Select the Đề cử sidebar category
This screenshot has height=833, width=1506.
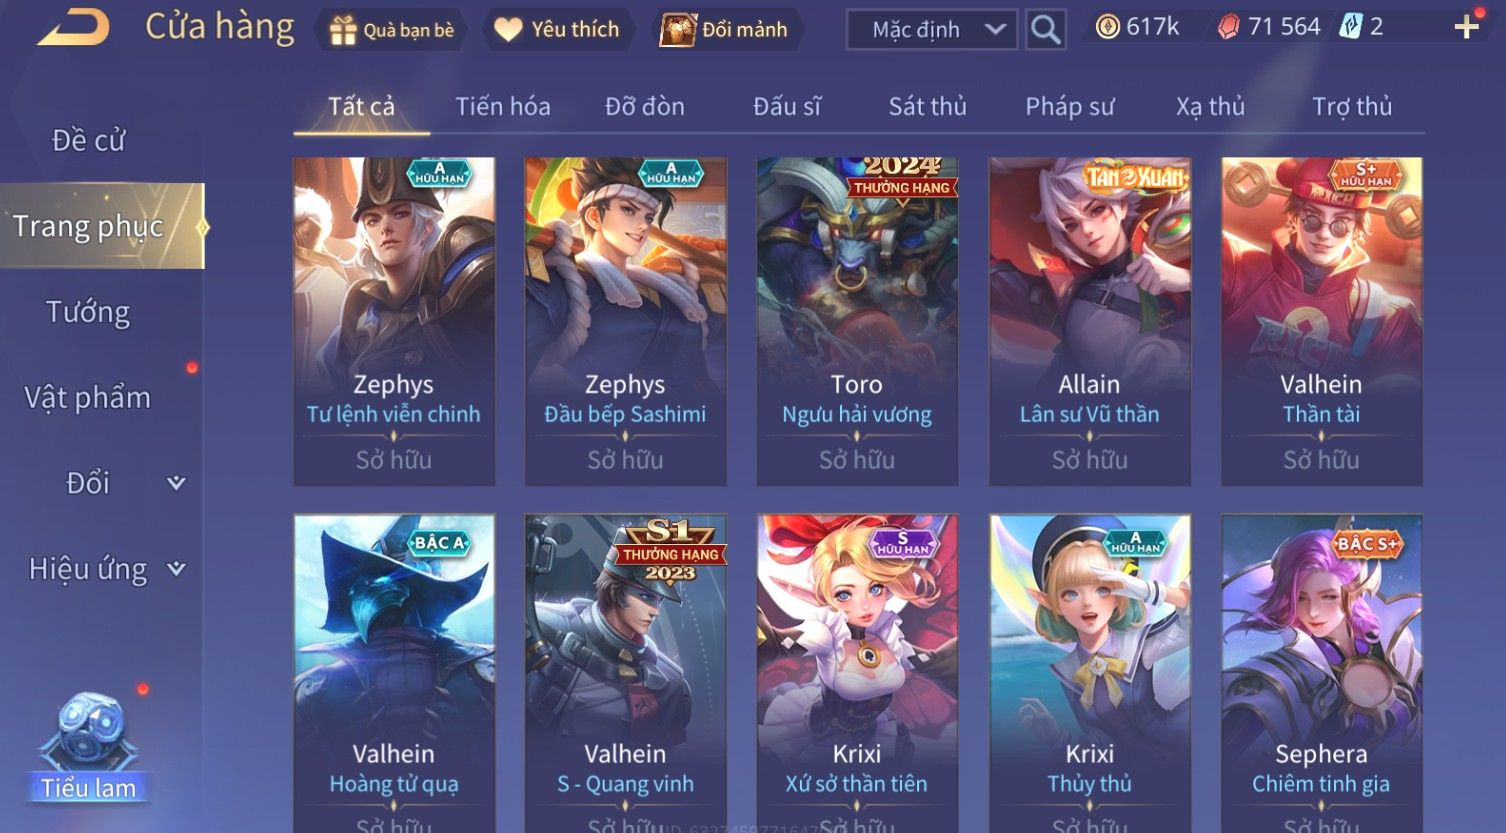(x=88, y=141)
